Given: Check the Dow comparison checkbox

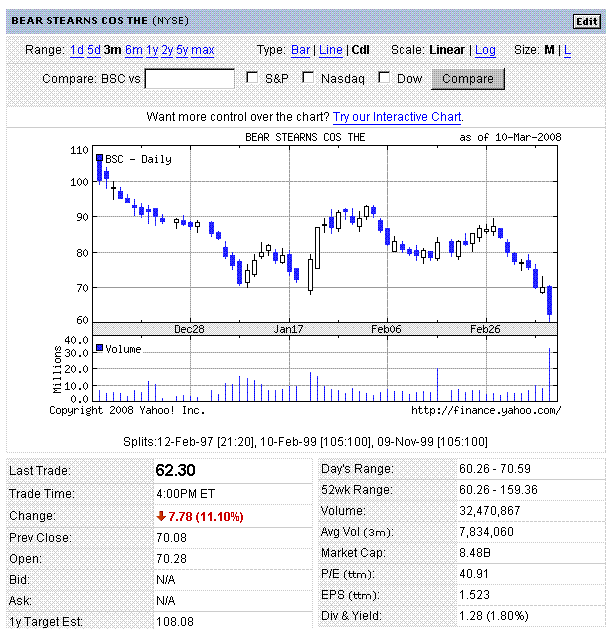Looking at the screenshot, I should (x=384, y=78).
